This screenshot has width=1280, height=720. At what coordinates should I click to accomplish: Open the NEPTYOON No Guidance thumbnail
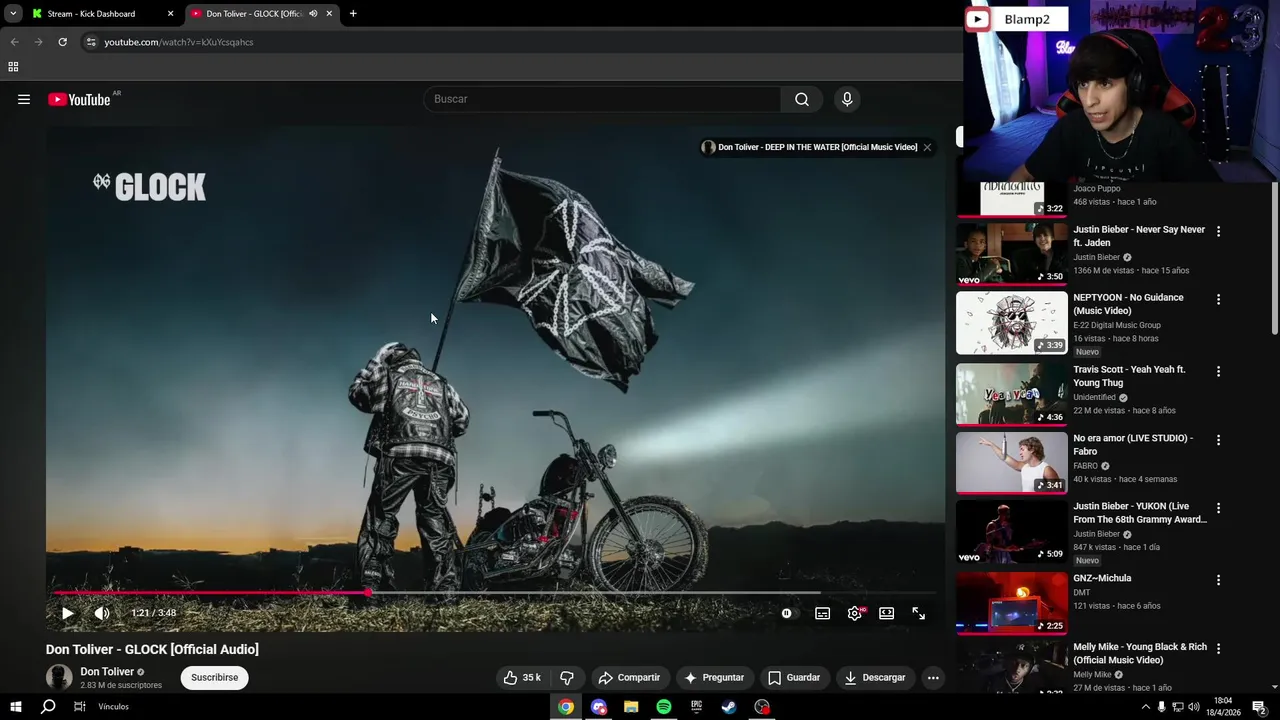tap(1011, 323)
